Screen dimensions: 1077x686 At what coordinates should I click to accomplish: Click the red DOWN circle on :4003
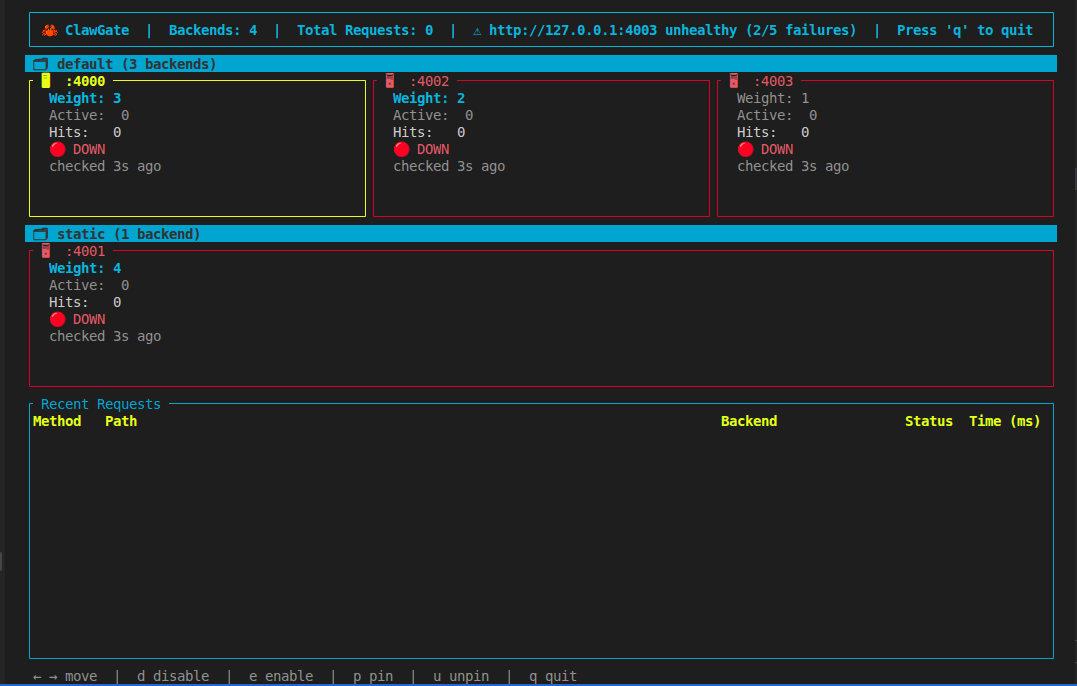point(746,149)
